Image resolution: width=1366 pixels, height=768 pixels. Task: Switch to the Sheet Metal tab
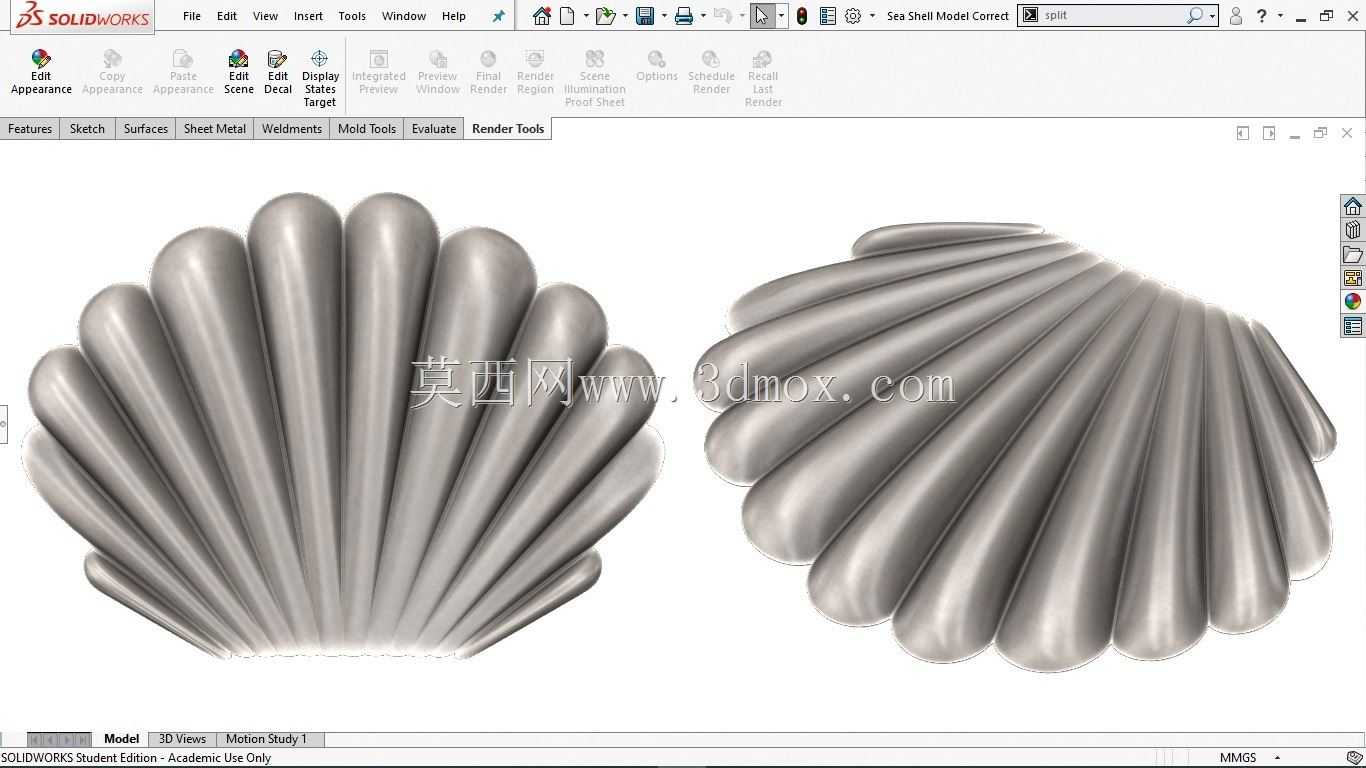[x=215, y=129]
